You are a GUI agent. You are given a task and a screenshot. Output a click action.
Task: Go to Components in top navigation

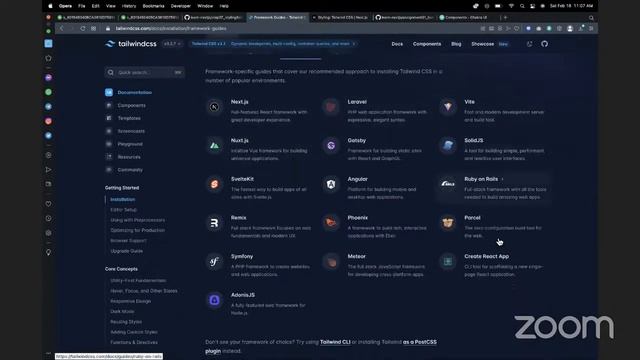click(427, 44)
